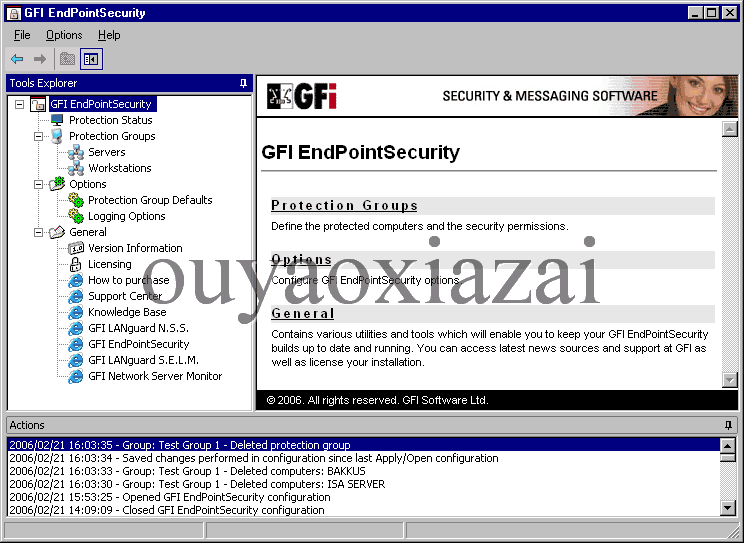
Task: Select the 'Opened GFI EndPointSecurity configuration' entry
Action: [363, 497]
